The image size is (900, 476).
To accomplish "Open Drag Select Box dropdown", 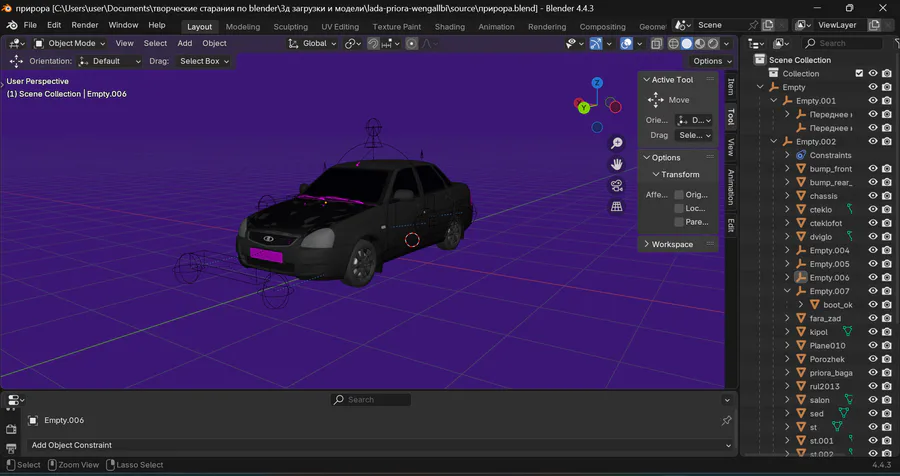I will pos(202,61).
